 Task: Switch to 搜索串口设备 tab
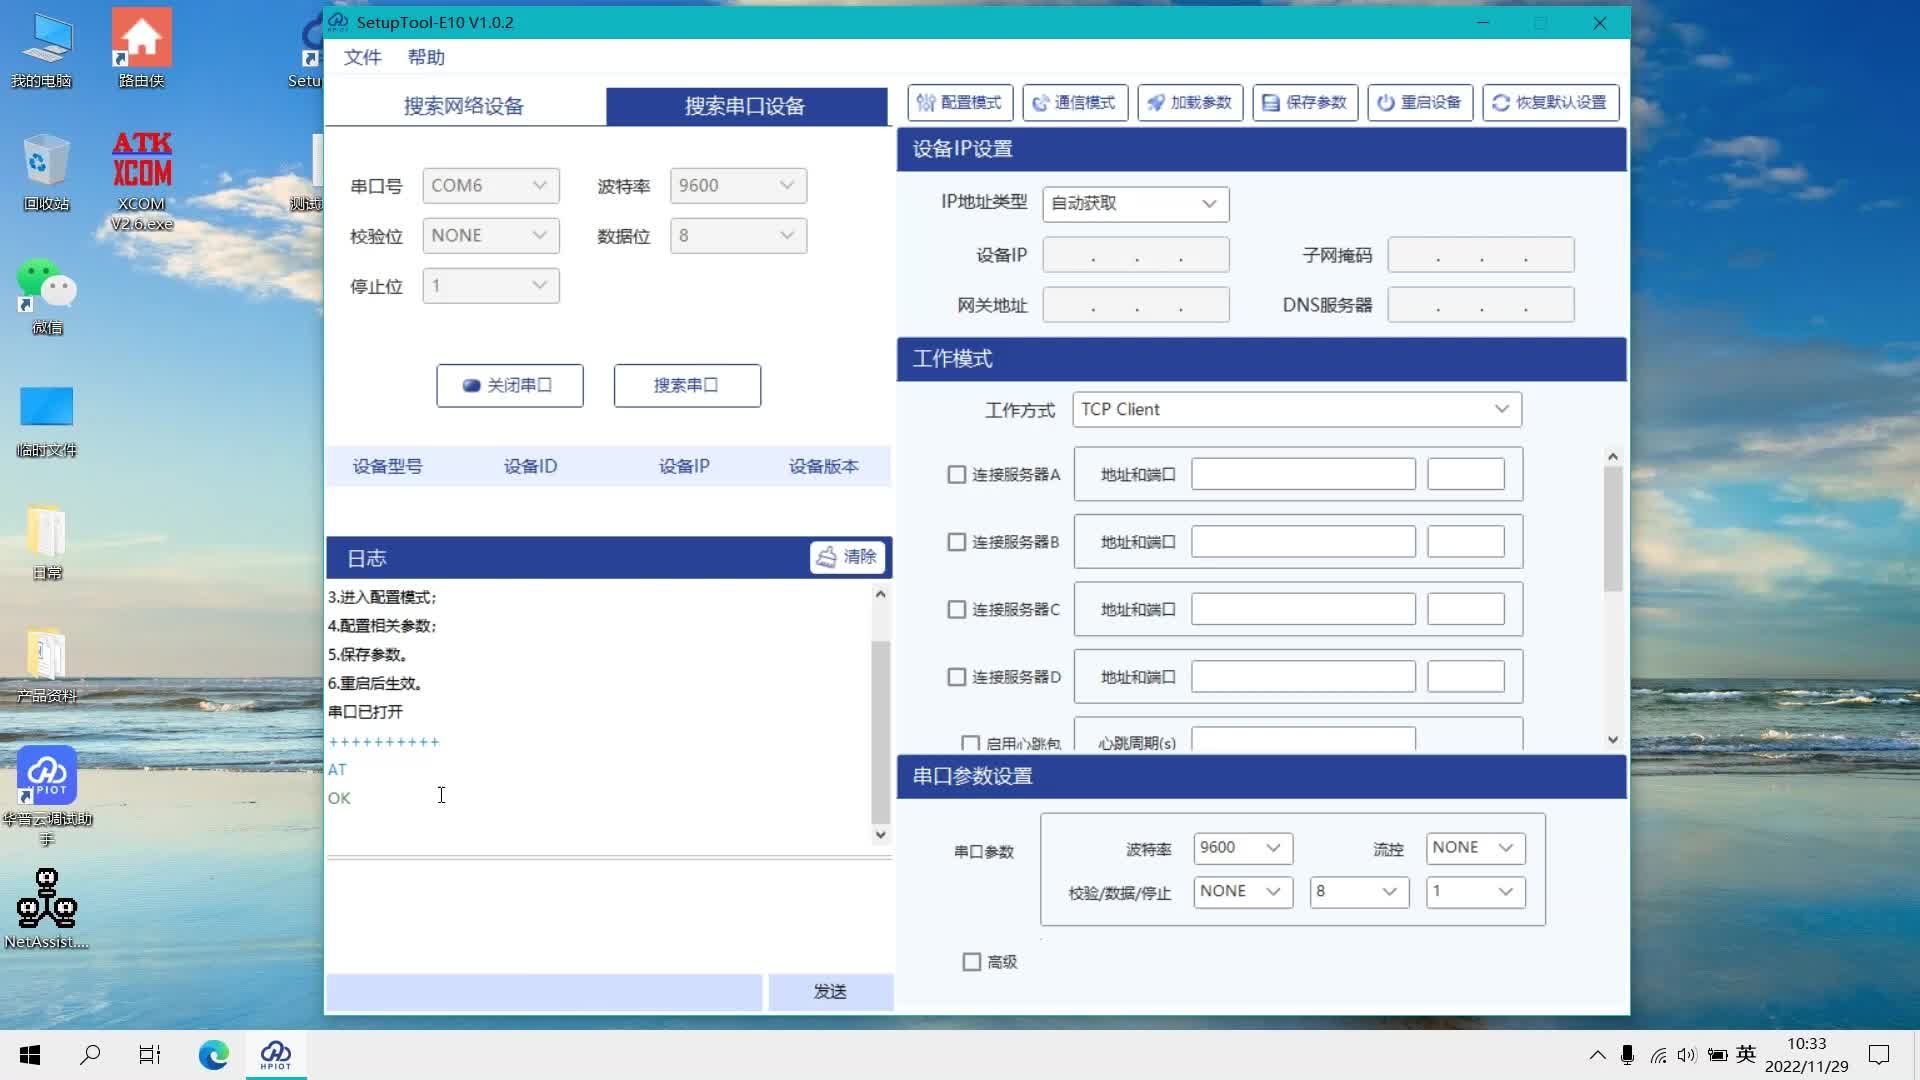tap(746, 106)
